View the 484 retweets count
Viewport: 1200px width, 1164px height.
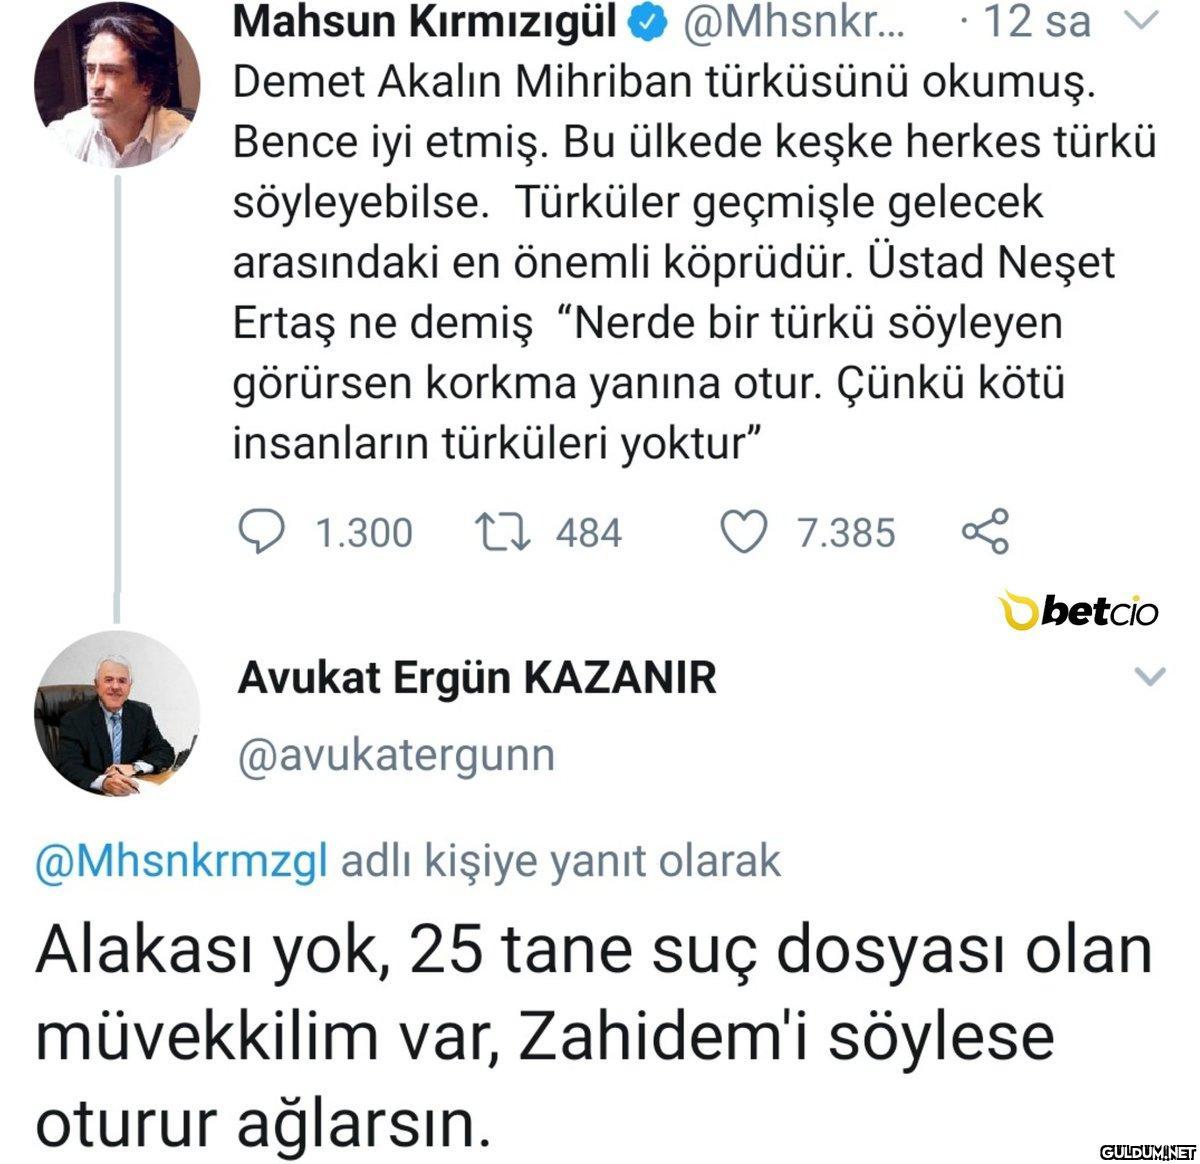[x=589, y=532]
